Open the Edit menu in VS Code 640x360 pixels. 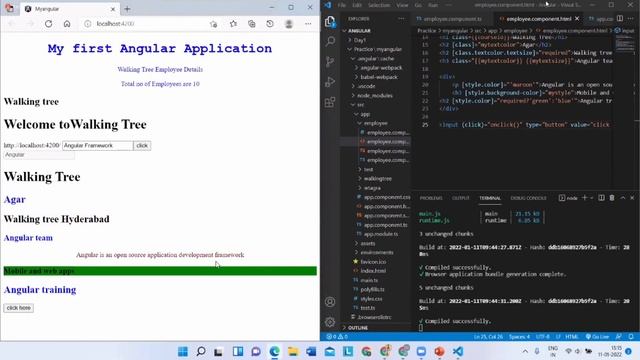(x=357, y=5)
